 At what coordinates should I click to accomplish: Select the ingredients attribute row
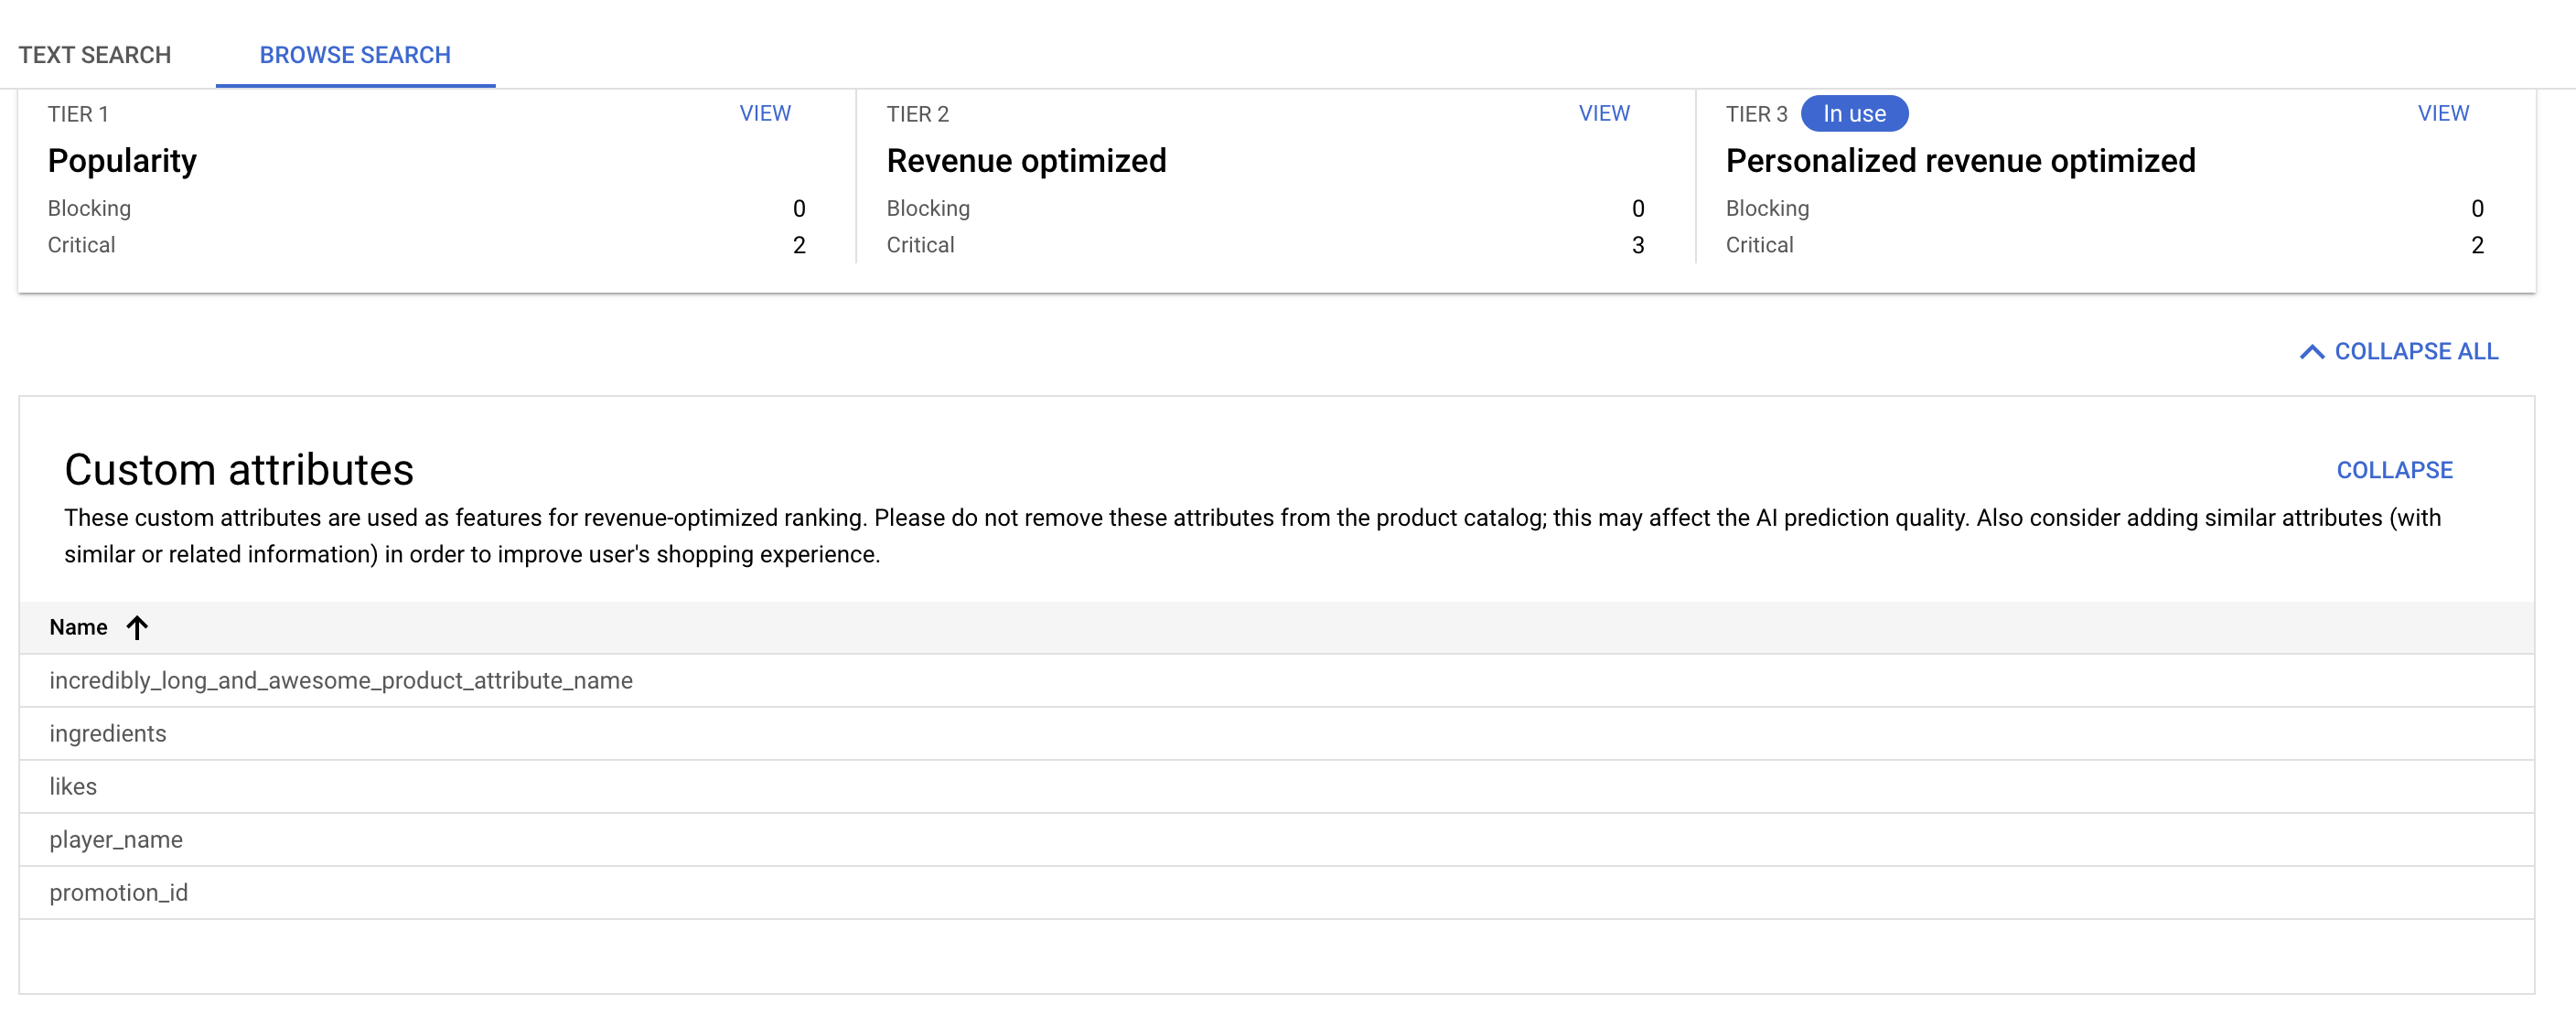pos(108,734)
